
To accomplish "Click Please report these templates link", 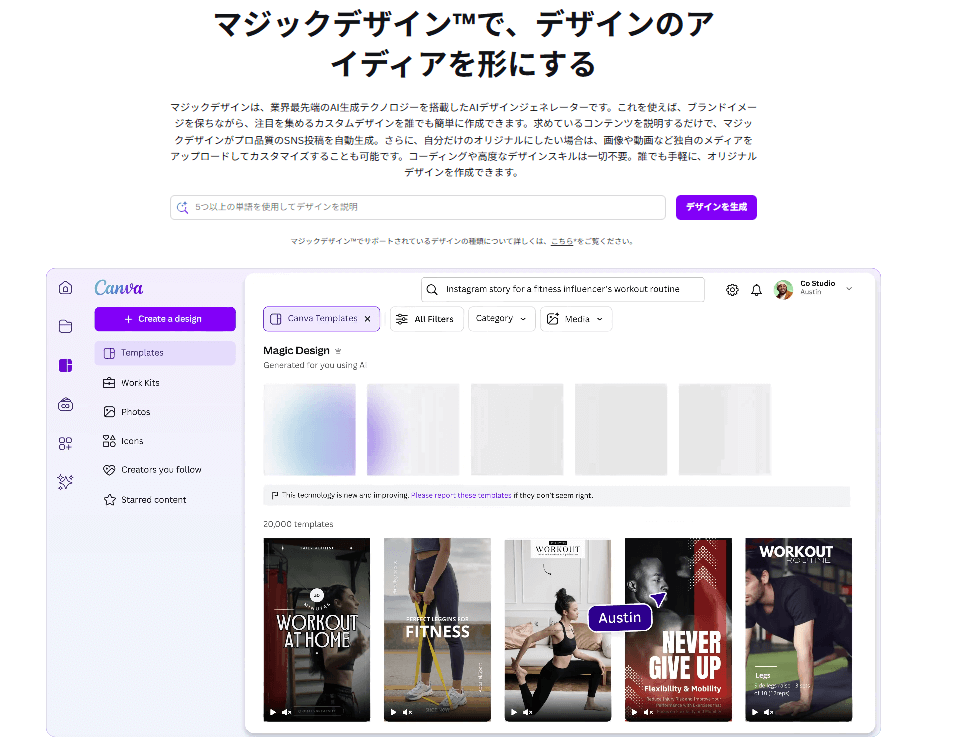I will (x=461, y=495).
